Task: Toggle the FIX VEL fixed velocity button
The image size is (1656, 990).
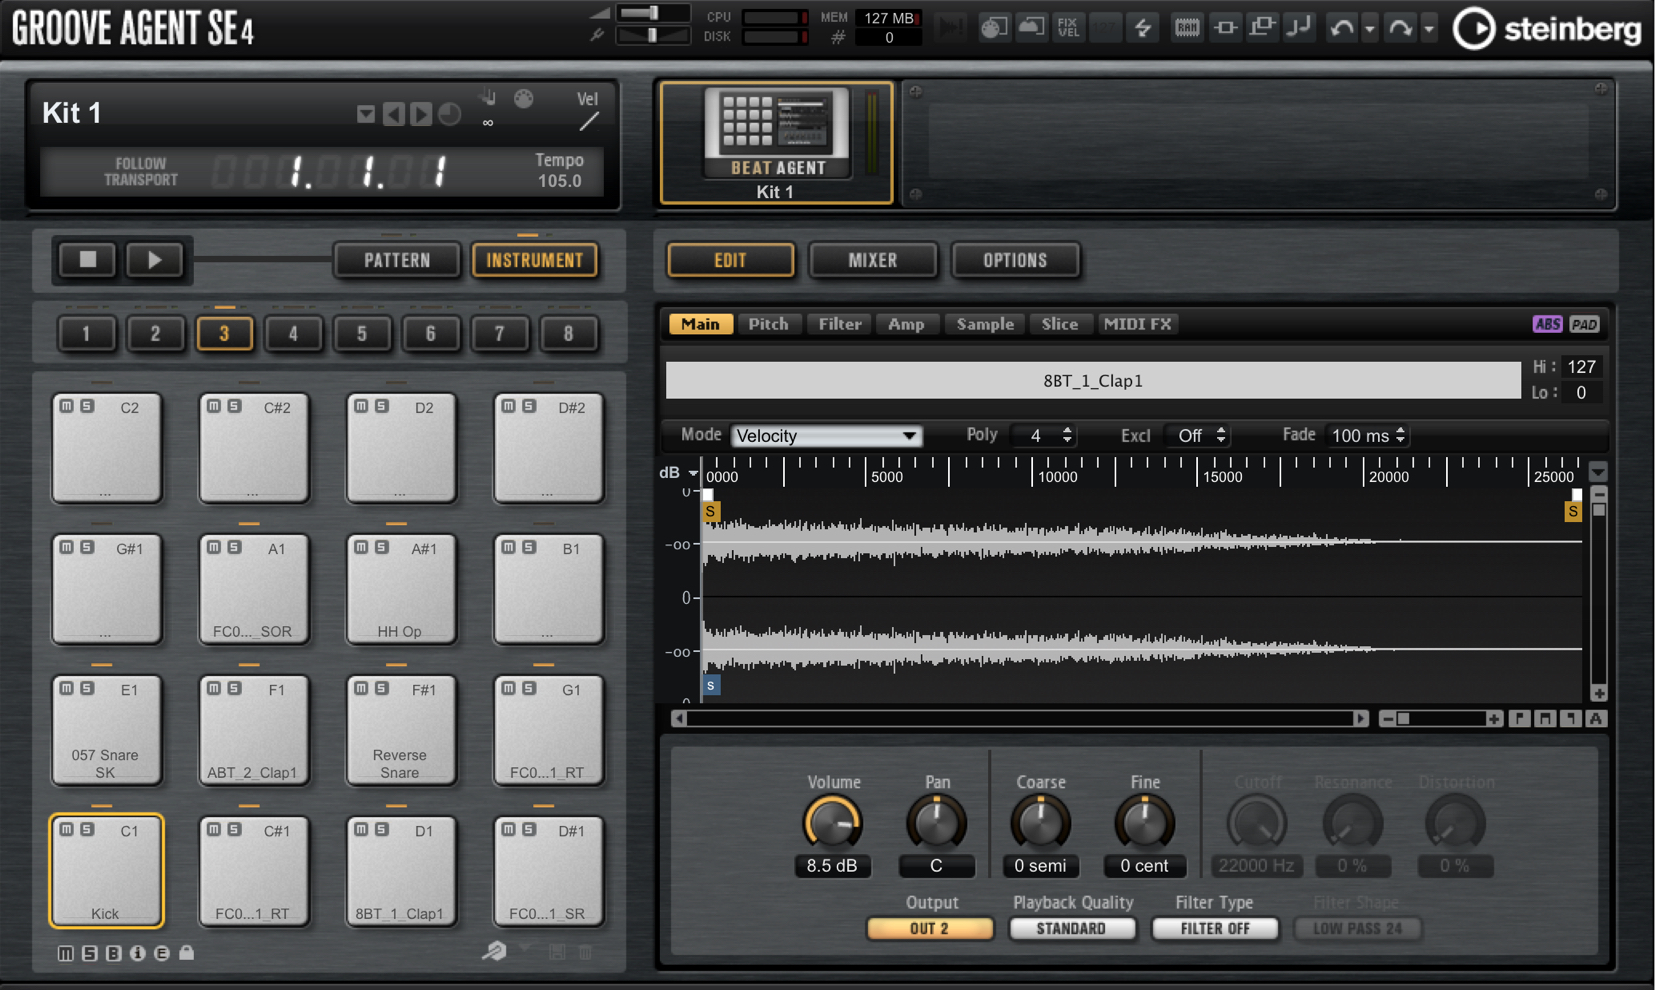Action: (x=1068, y=27)
